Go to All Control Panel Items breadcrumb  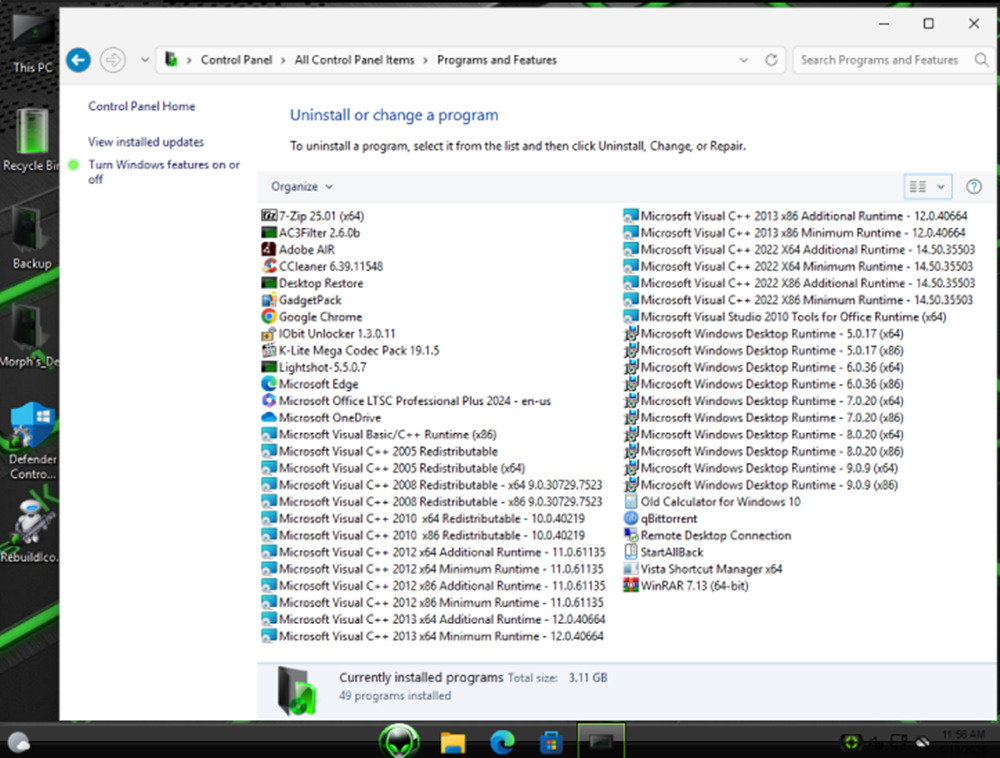354,60
